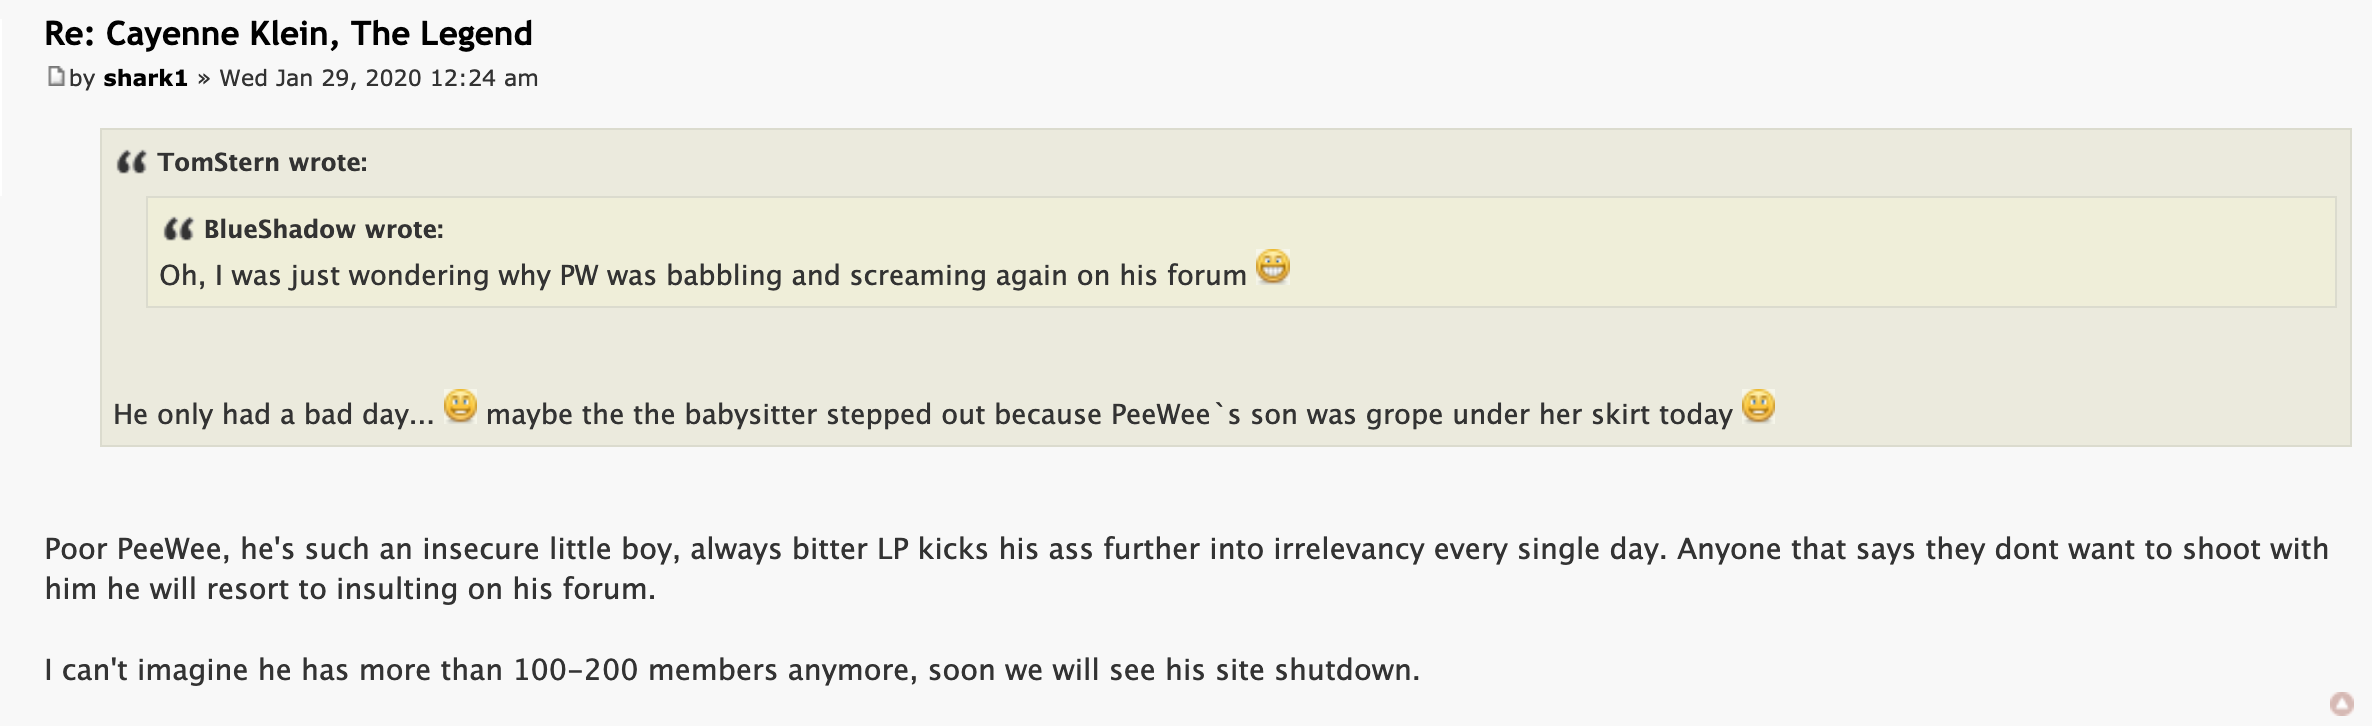Click the "BlueShadow wrote:" quote header
Screen dimensions: 2372x726
[323, 229]
